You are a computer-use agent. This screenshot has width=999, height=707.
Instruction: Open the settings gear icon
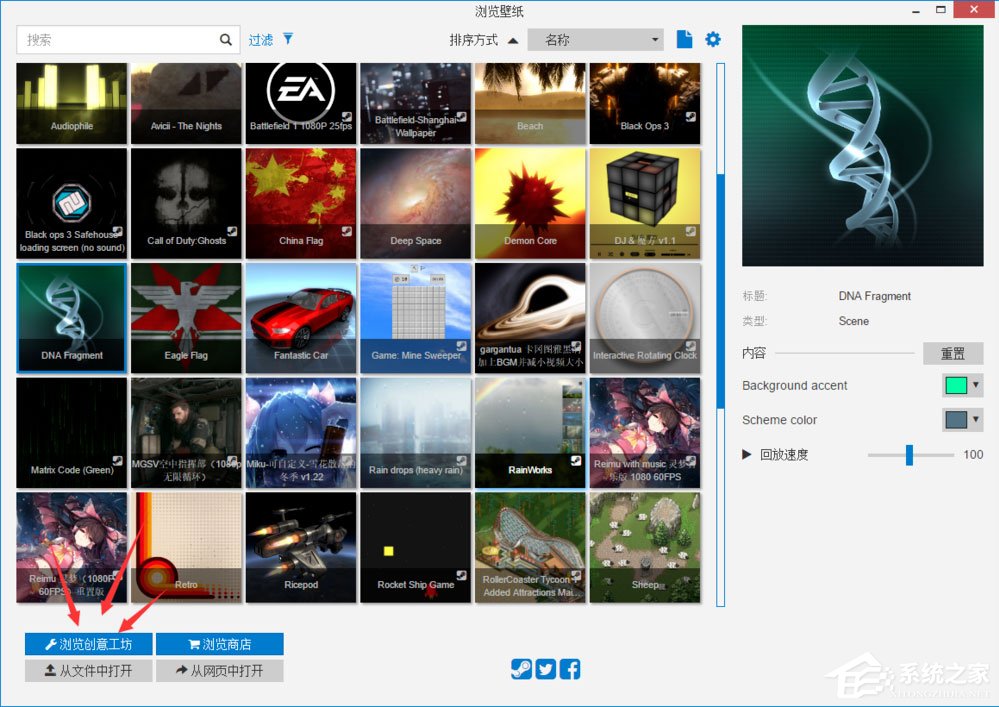712,39
